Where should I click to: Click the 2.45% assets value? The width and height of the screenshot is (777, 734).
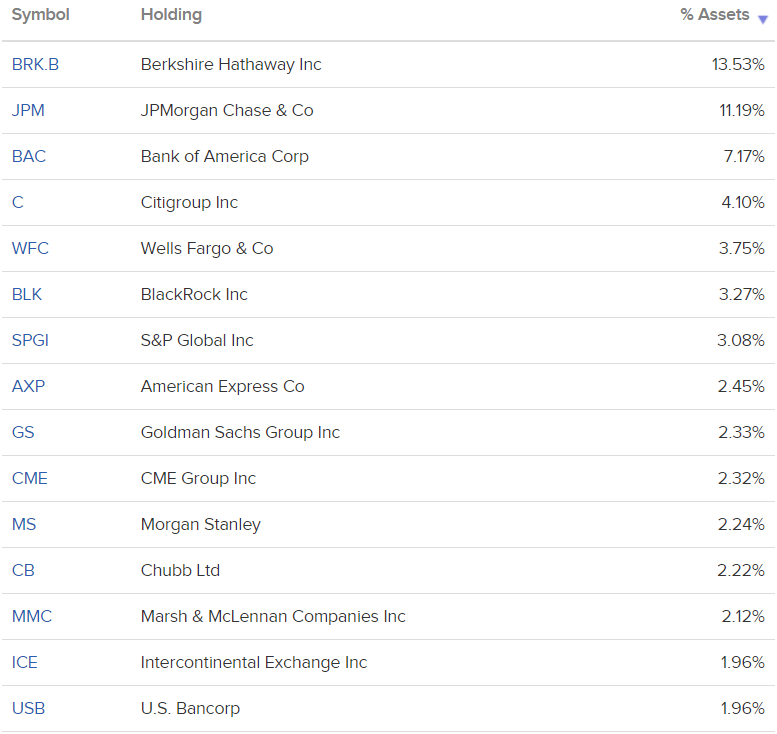[741, 386]
